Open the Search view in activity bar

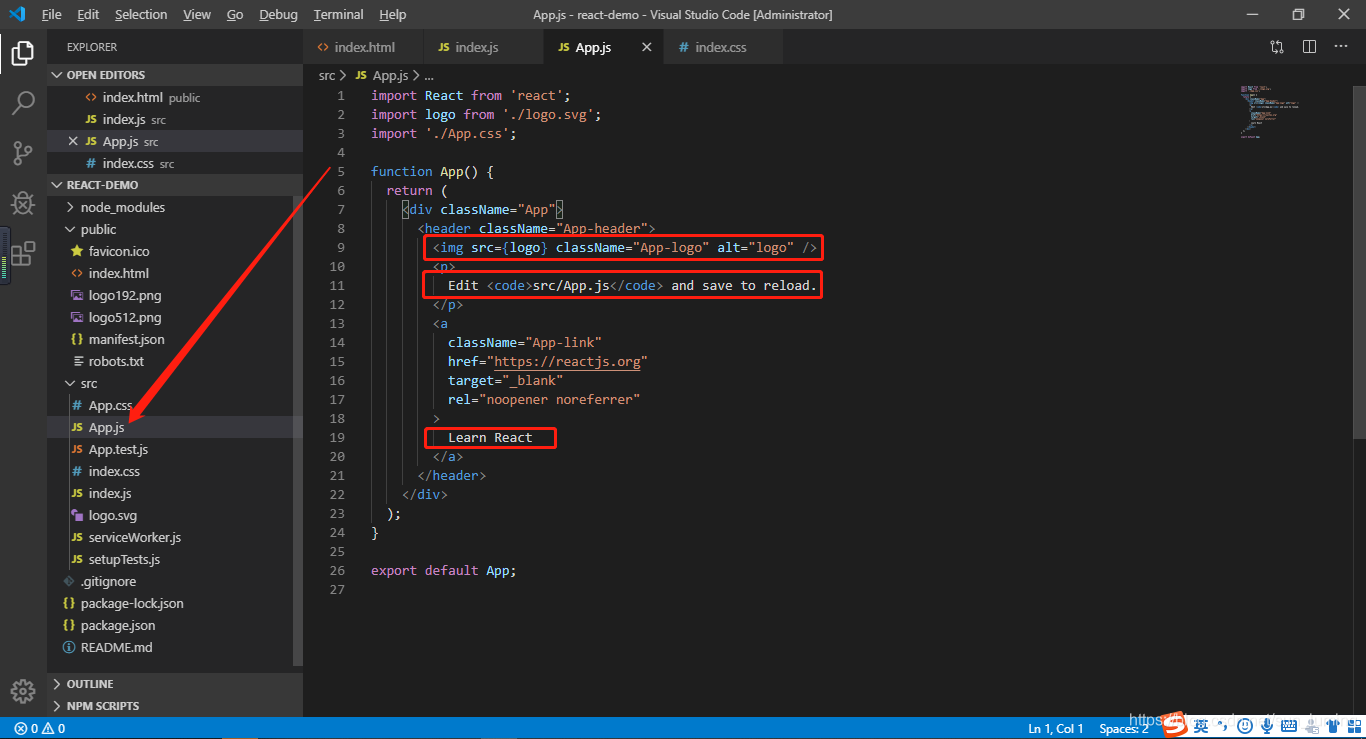[x=23, y=103]
